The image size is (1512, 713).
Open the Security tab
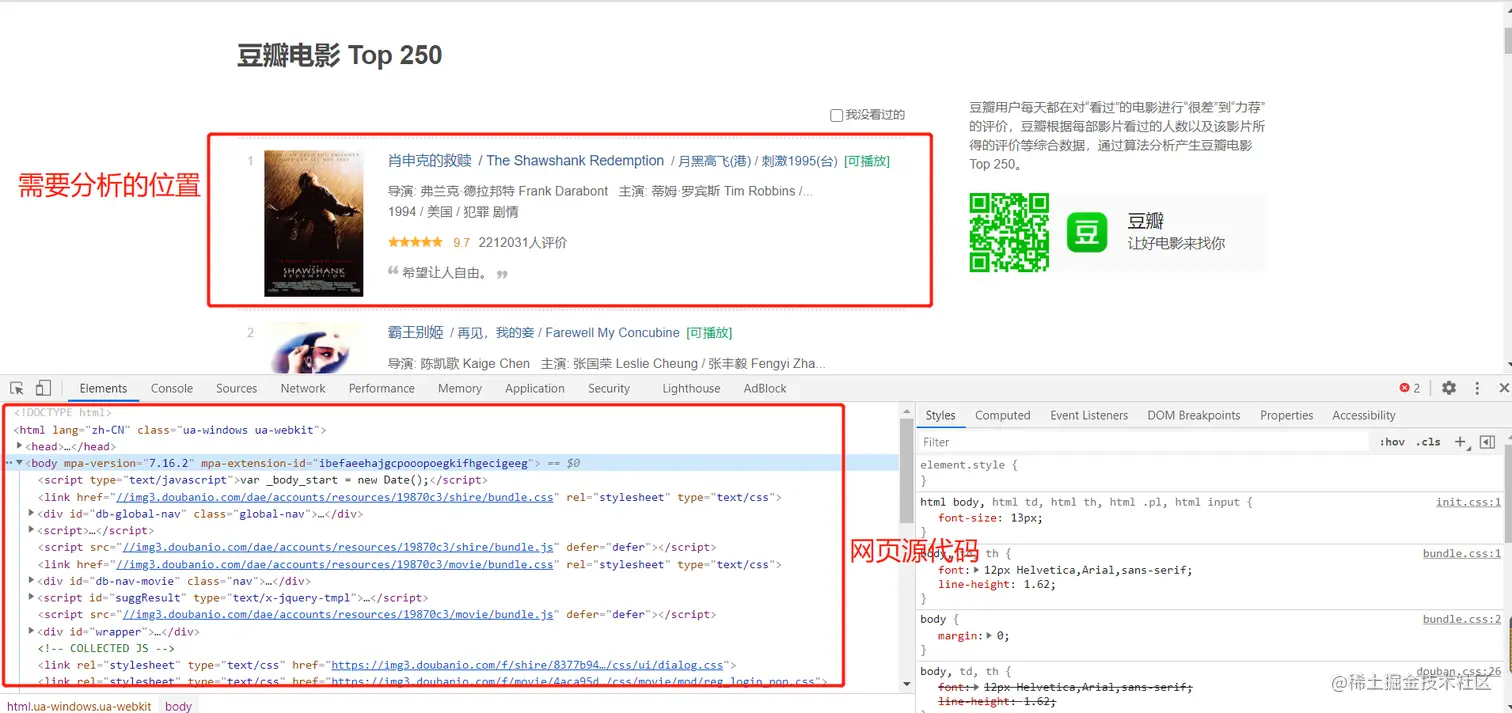(x=609, y=388)
